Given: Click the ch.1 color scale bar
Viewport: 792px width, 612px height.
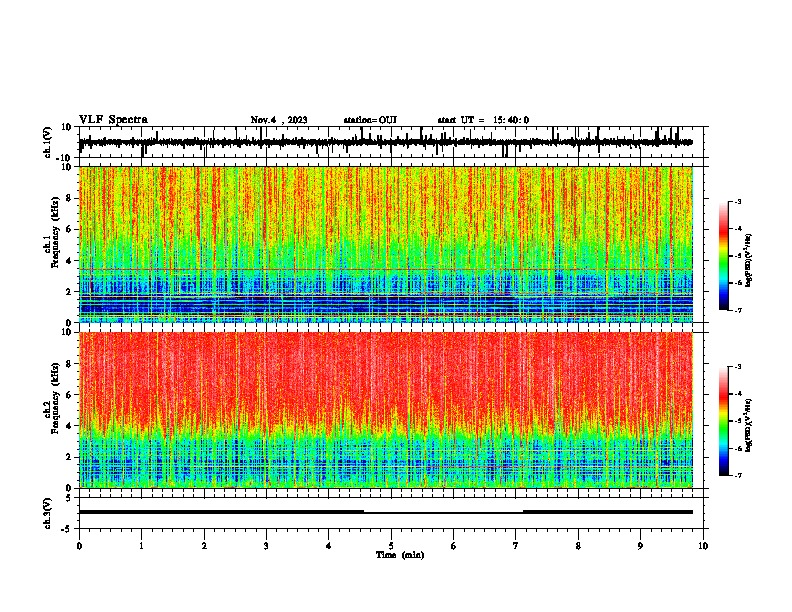Looking at the screenshot, I should coord(723,256).
